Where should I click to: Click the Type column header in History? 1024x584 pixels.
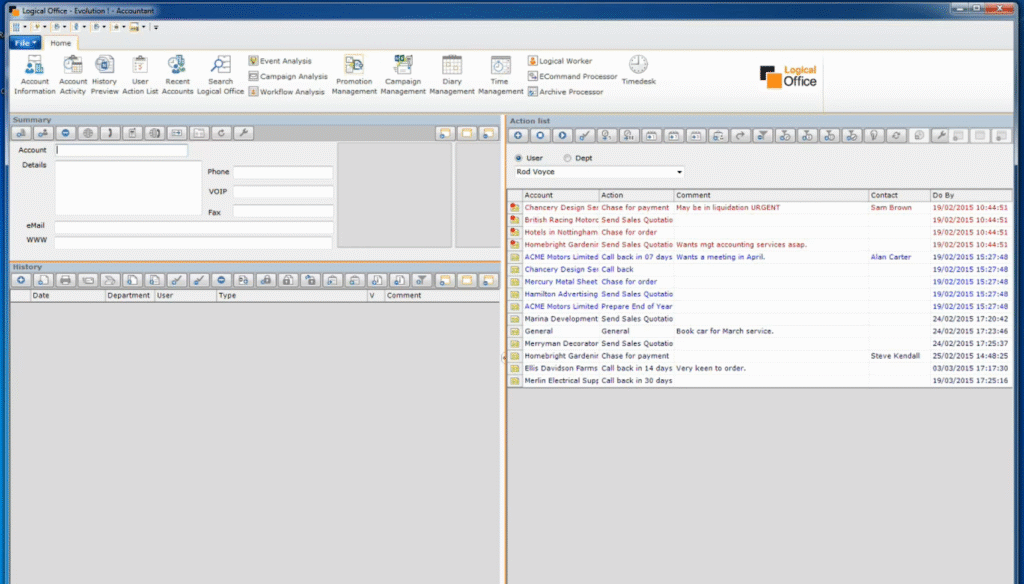click(x=292, y=295)
